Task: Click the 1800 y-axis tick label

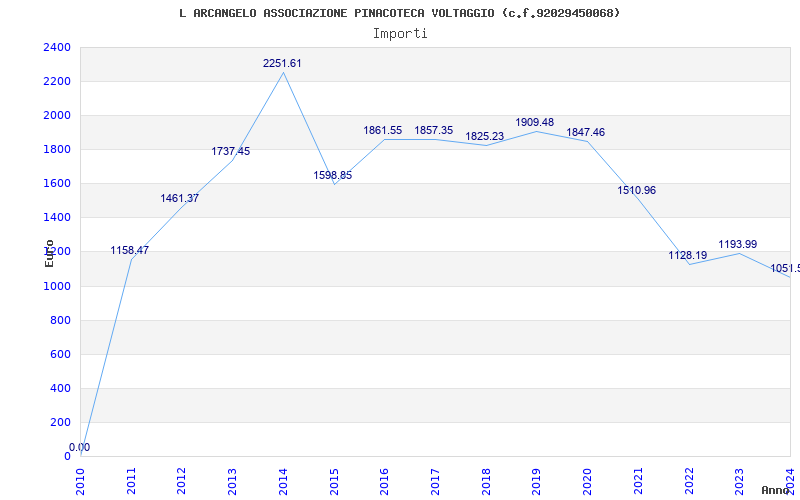Action: [57, 149]
